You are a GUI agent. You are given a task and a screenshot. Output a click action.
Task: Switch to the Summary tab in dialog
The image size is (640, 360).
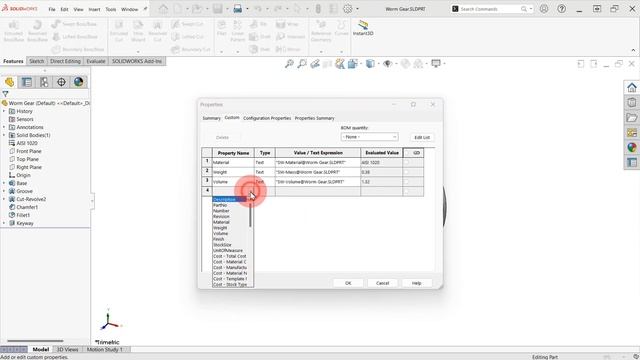(x=211, y=118)
